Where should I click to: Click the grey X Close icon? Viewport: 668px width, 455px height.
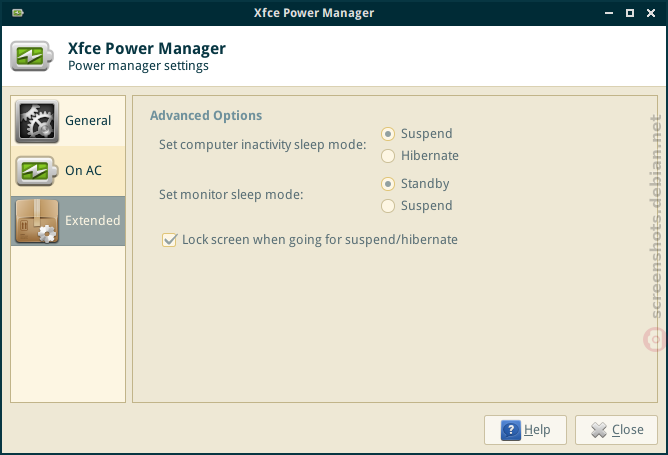pyautogui.click(x=599, y=430)
